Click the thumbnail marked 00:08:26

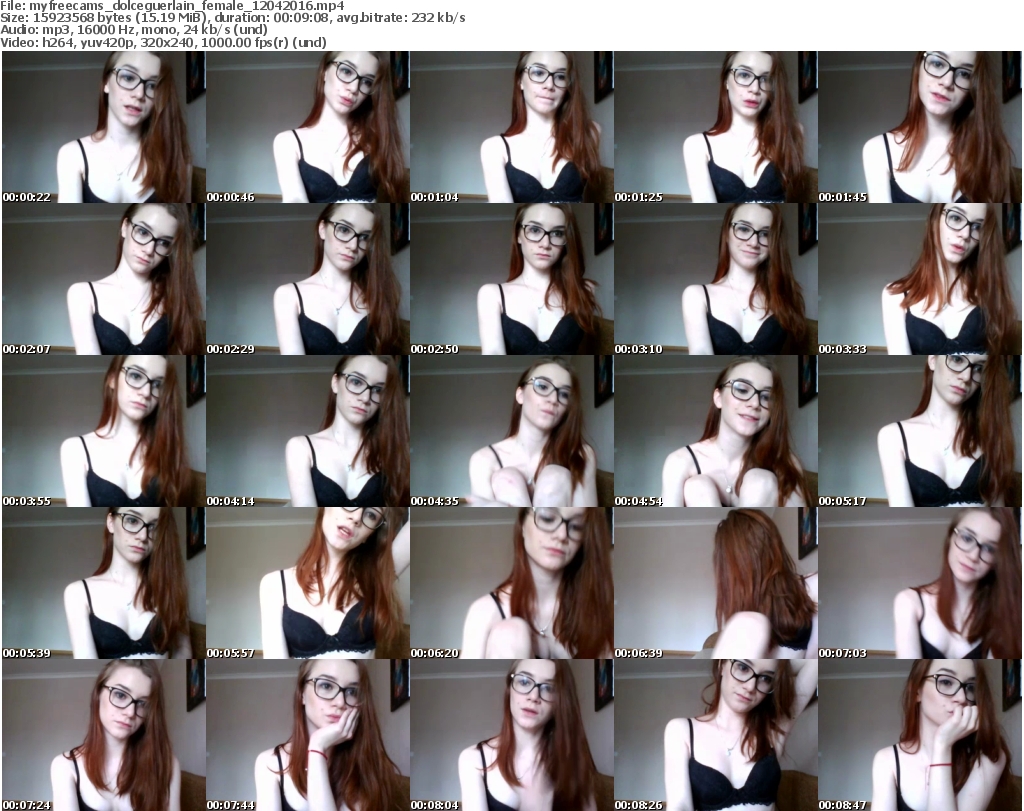click(716, 735)
